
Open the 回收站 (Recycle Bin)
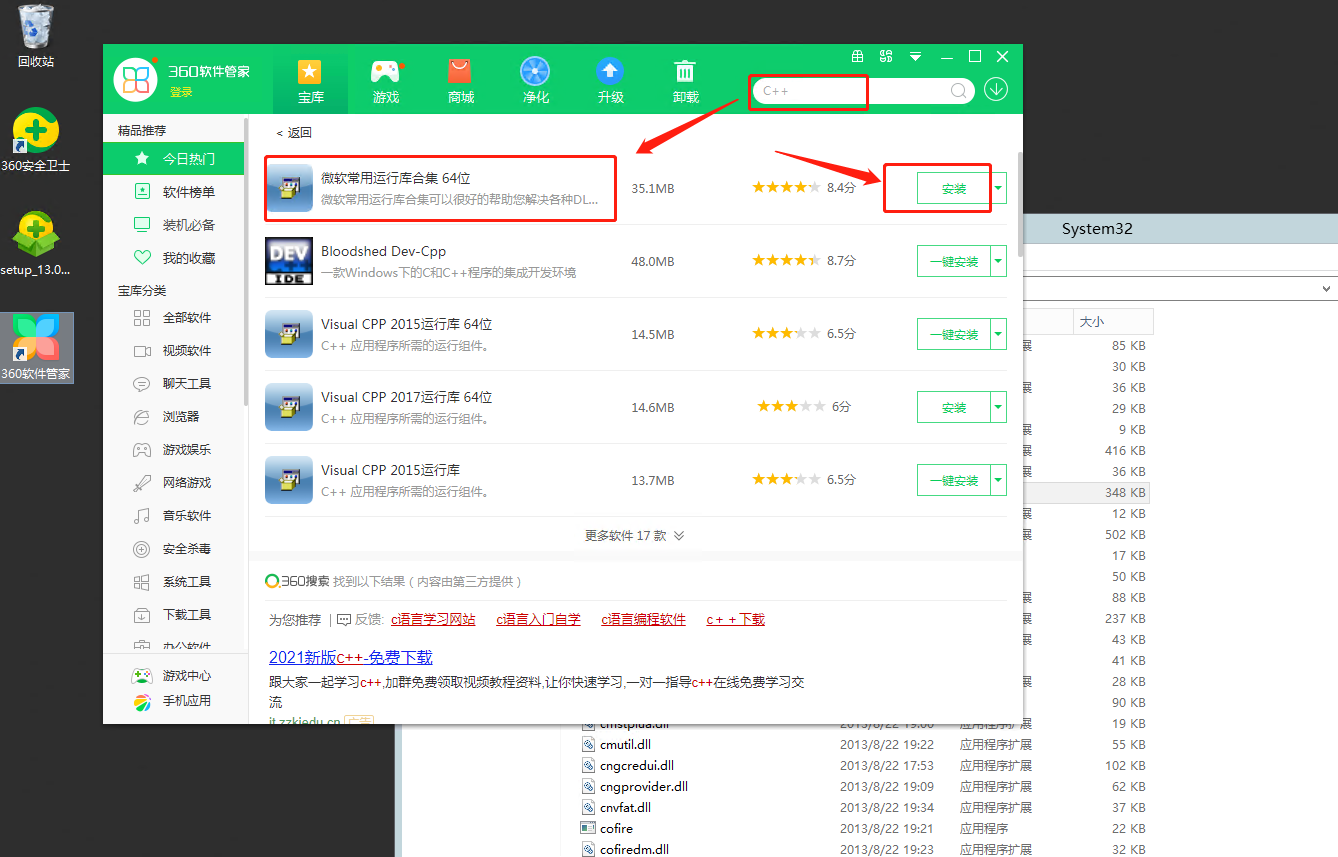click(36, 30)
